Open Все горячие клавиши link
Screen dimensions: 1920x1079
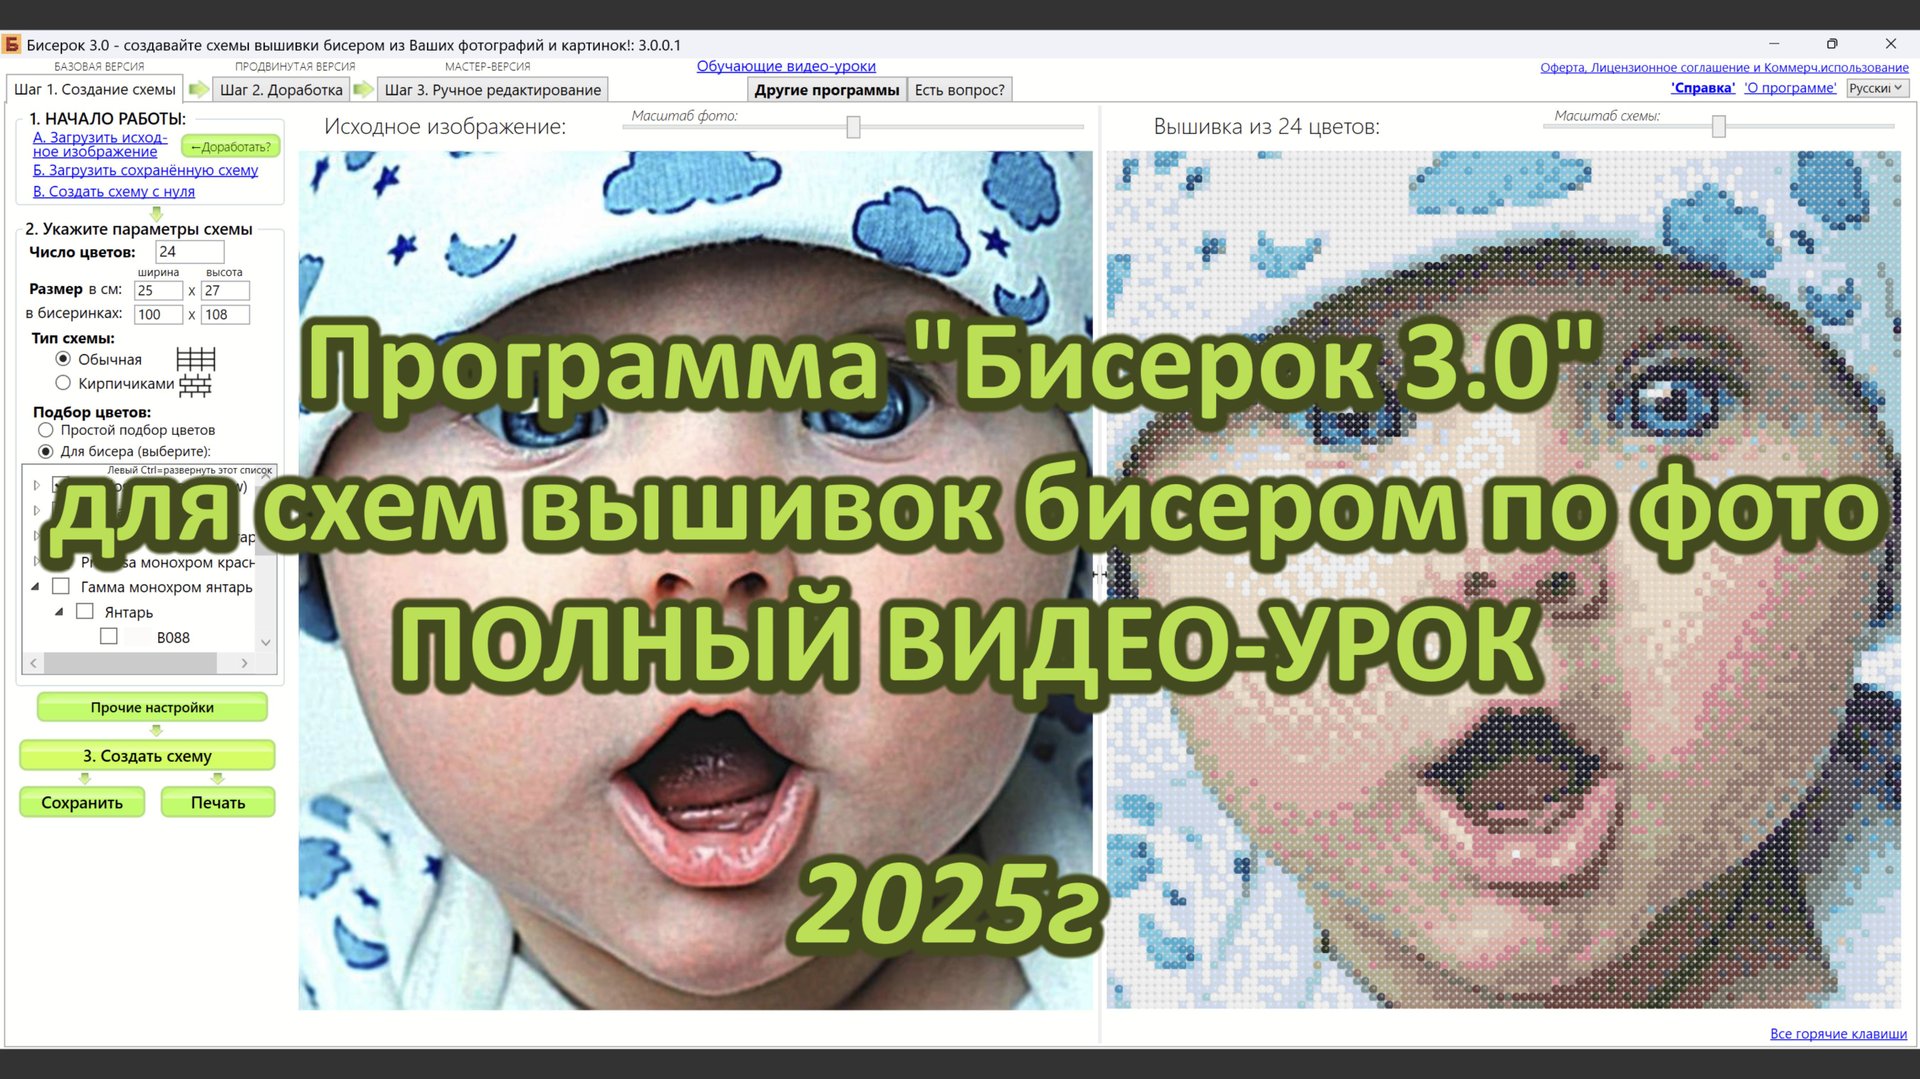[1838, 1034]
